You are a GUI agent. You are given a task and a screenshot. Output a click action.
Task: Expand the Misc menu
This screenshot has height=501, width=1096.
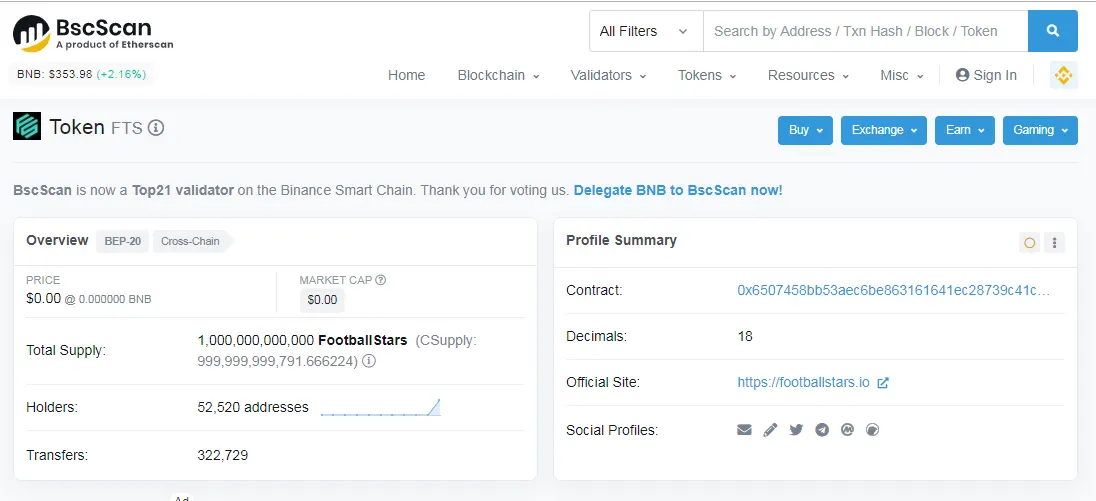(902, 75)
